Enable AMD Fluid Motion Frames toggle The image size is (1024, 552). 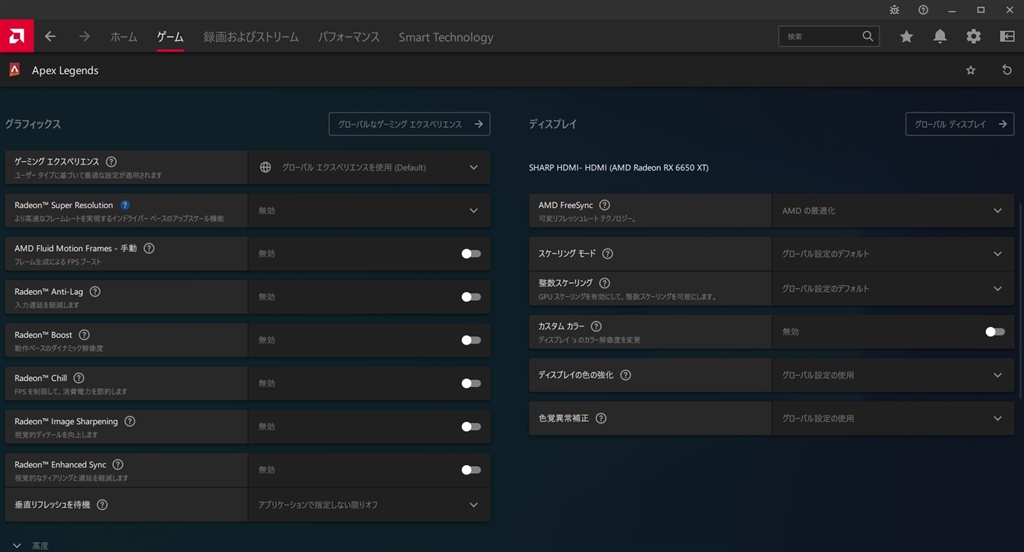click(470, 254)
